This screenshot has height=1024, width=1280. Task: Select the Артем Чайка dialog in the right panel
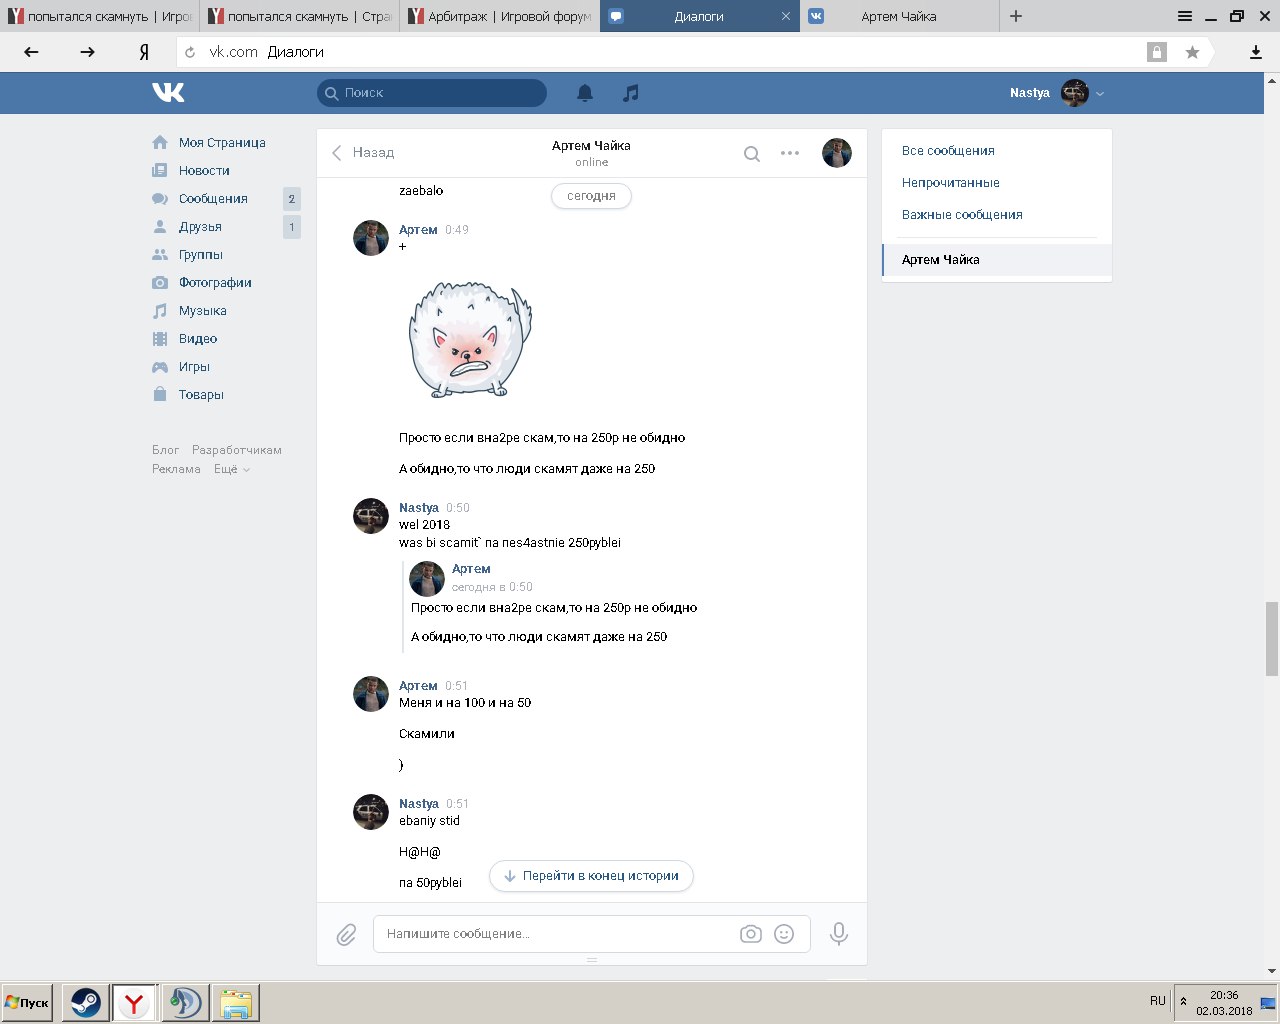[997, 260]
